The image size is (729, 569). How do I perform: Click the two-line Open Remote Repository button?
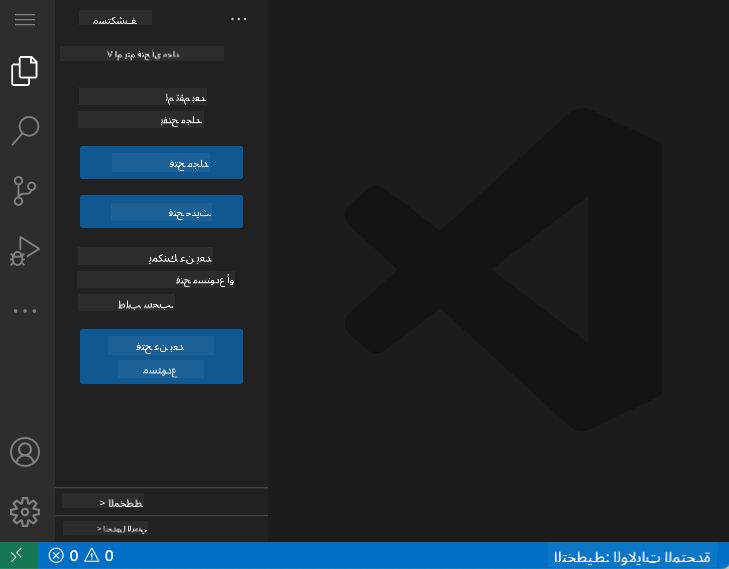[x=161, y=356]
